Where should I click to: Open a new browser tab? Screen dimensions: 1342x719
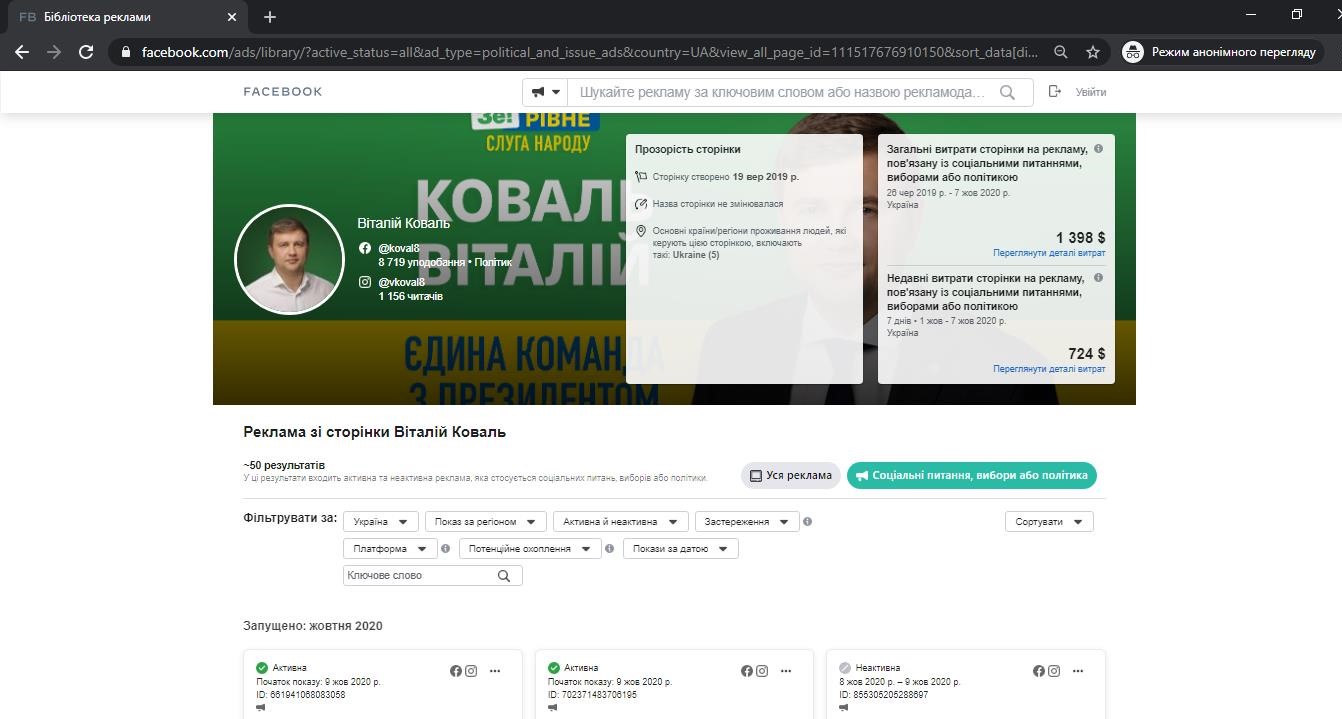point(270,17)
